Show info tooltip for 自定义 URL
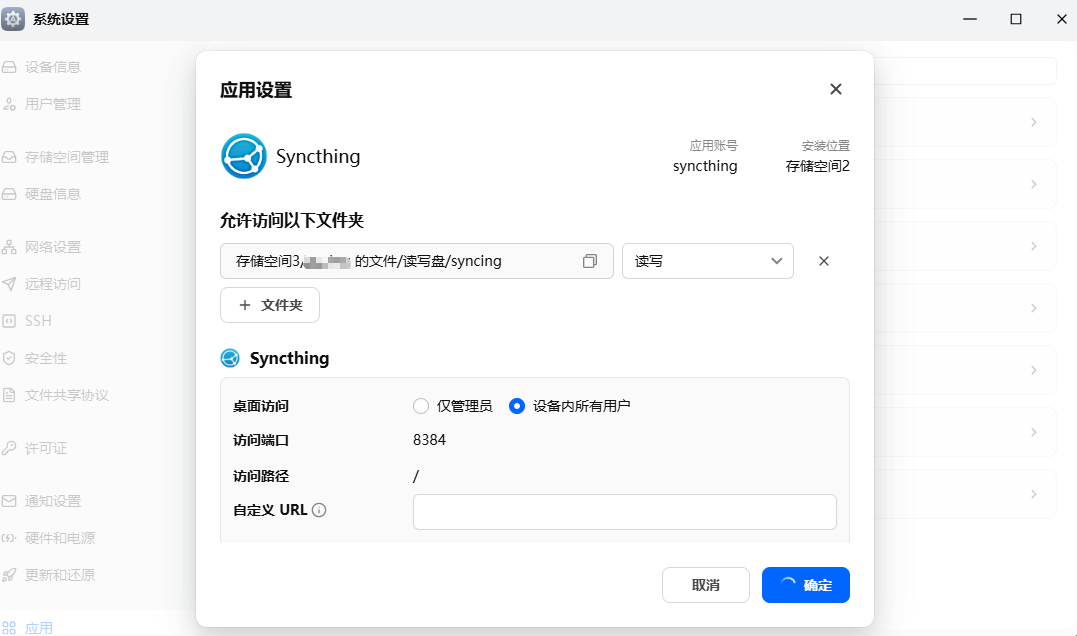This screenshot has width=1077, height=636. (319, 510)
